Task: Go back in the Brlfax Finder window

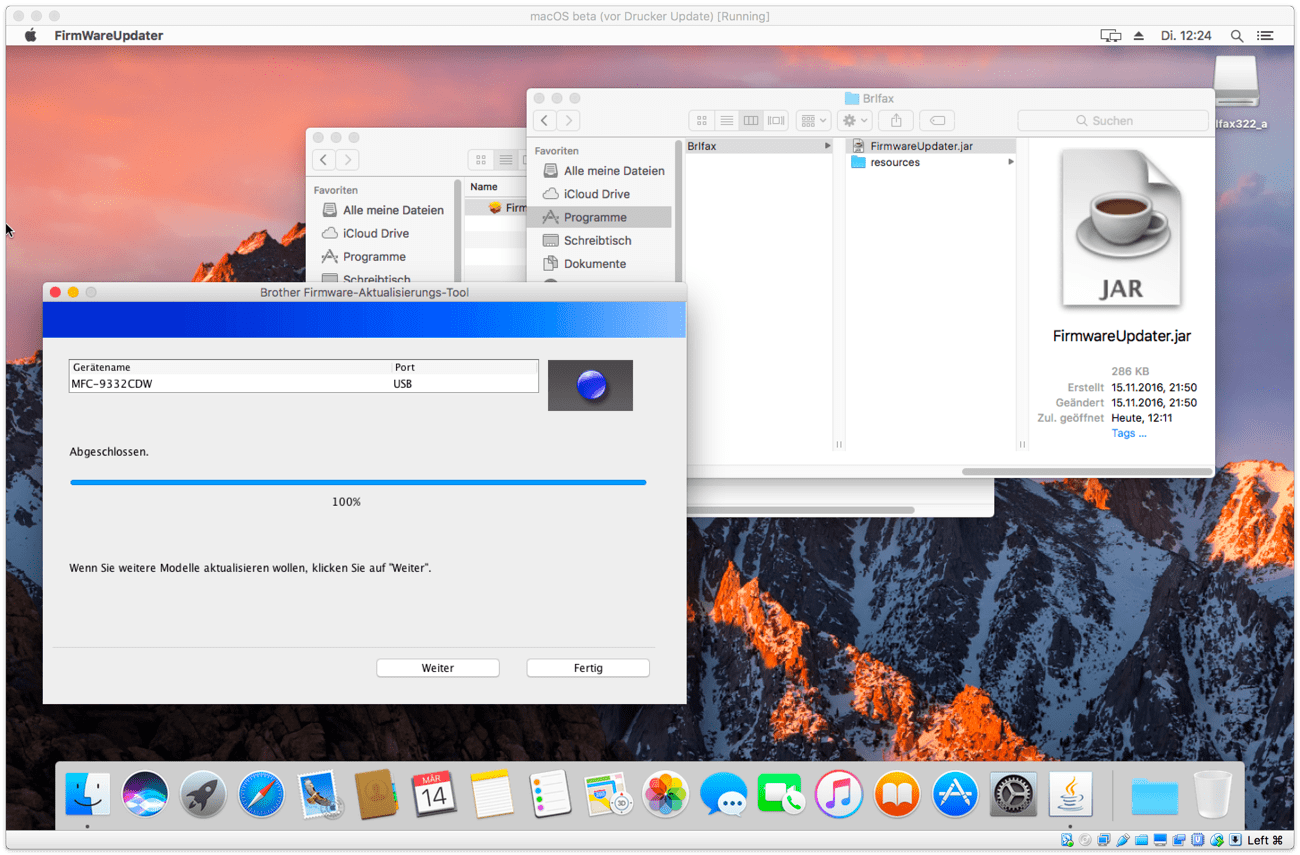Action: click(x=544, y=120)
